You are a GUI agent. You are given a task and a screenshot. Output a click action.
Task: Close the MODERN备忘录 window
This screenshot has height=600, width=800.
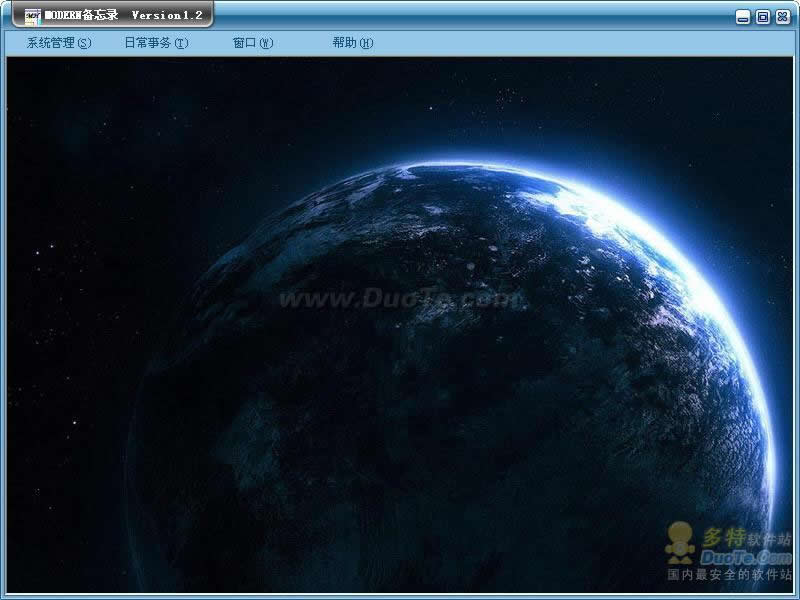coord(783,17)
